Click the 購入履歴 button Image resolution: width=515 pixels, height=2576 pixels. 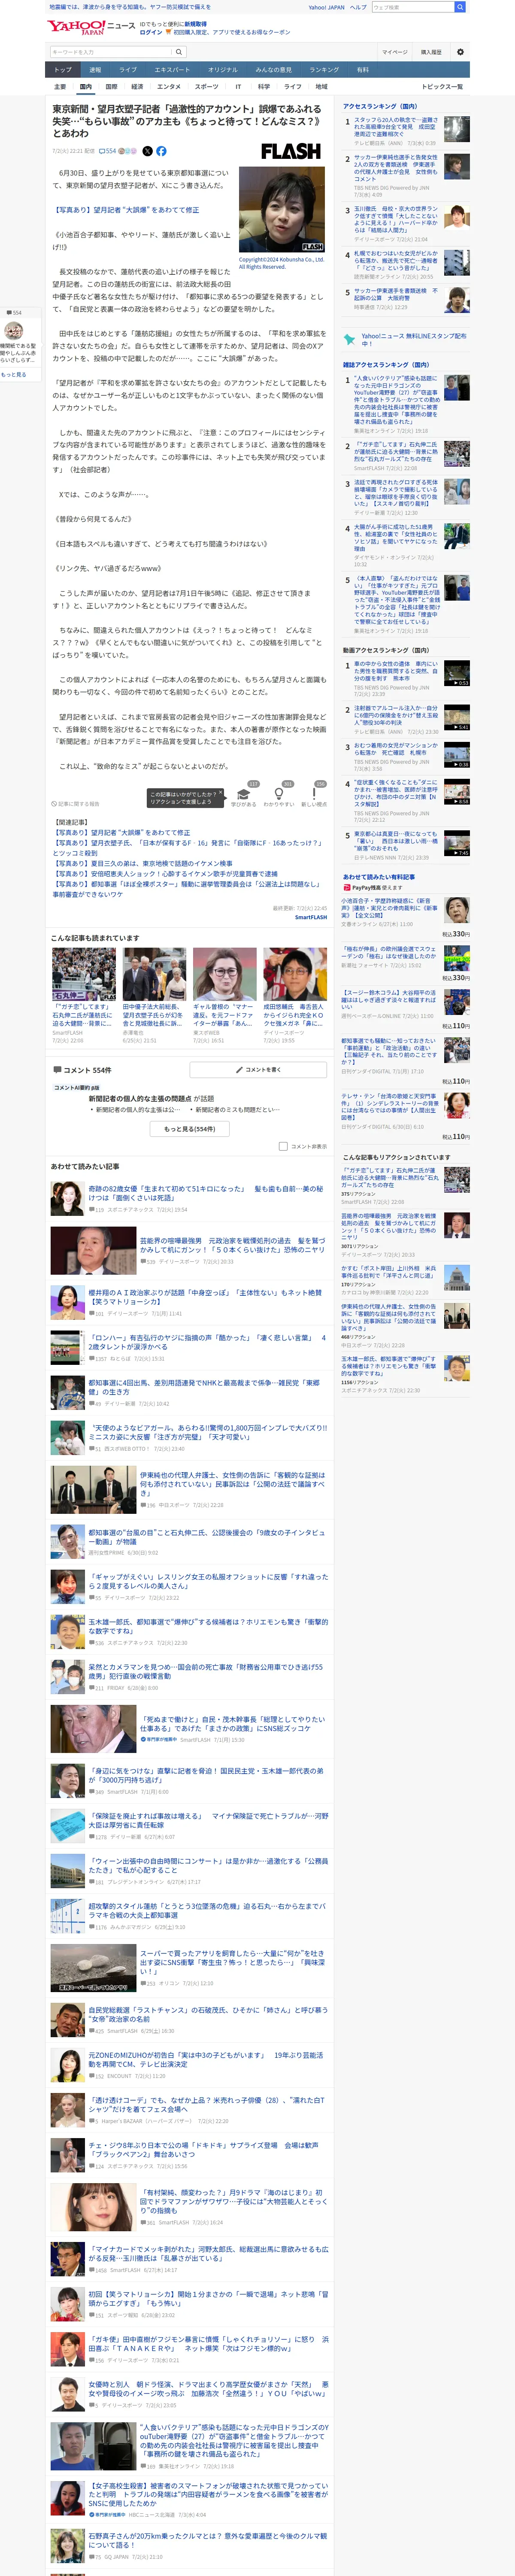pos(431,52)
